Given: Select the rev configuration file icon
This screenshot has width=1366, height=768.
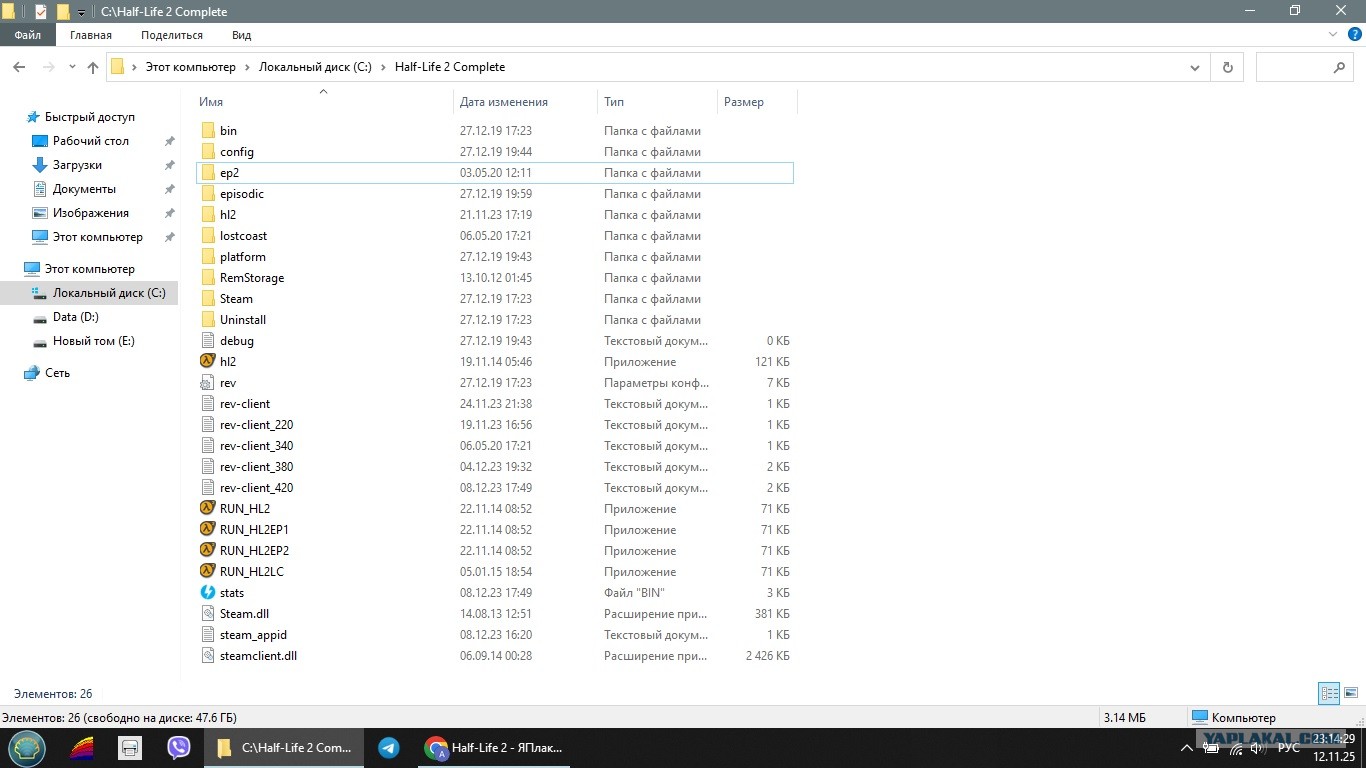Looking at the screenshot, I should [x=208, y=382].
